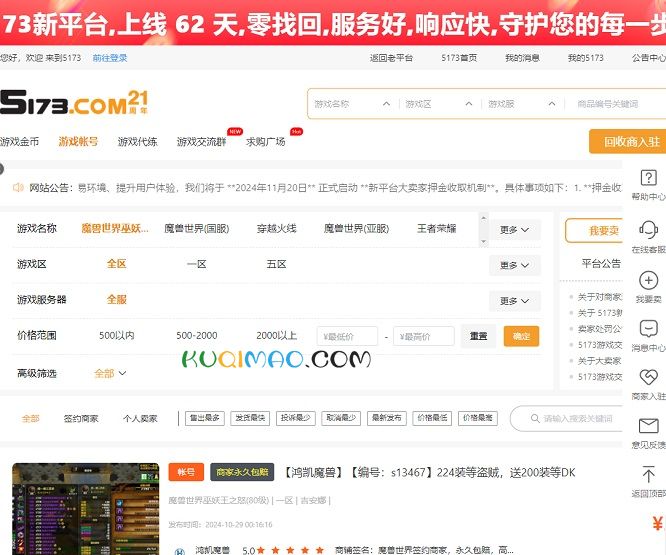666x555 pixels.
Task: Open the 5173首页 link
Action: point(459,58)
